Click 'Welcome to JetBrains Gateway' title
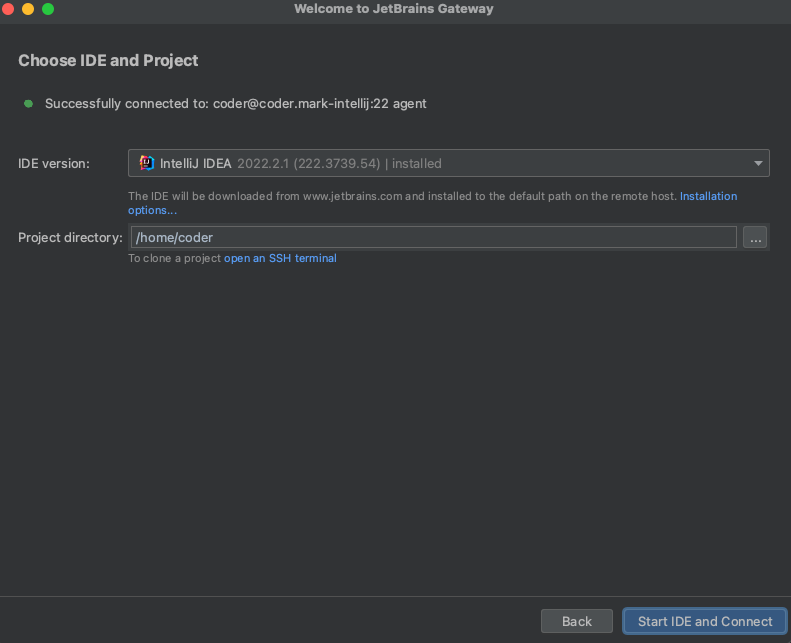The width and height of the screenshot is (791, 643). point(394,9)
